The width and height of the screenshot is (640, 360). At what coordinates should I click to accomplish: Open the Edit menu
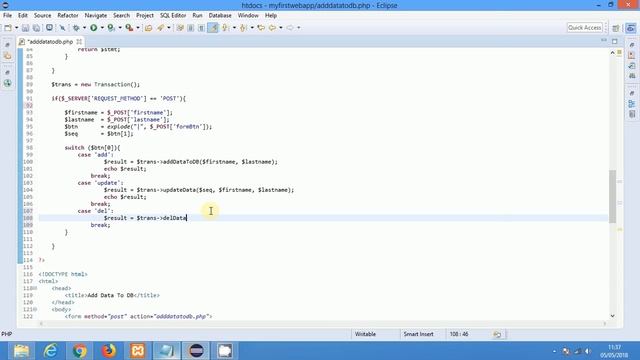22,16
